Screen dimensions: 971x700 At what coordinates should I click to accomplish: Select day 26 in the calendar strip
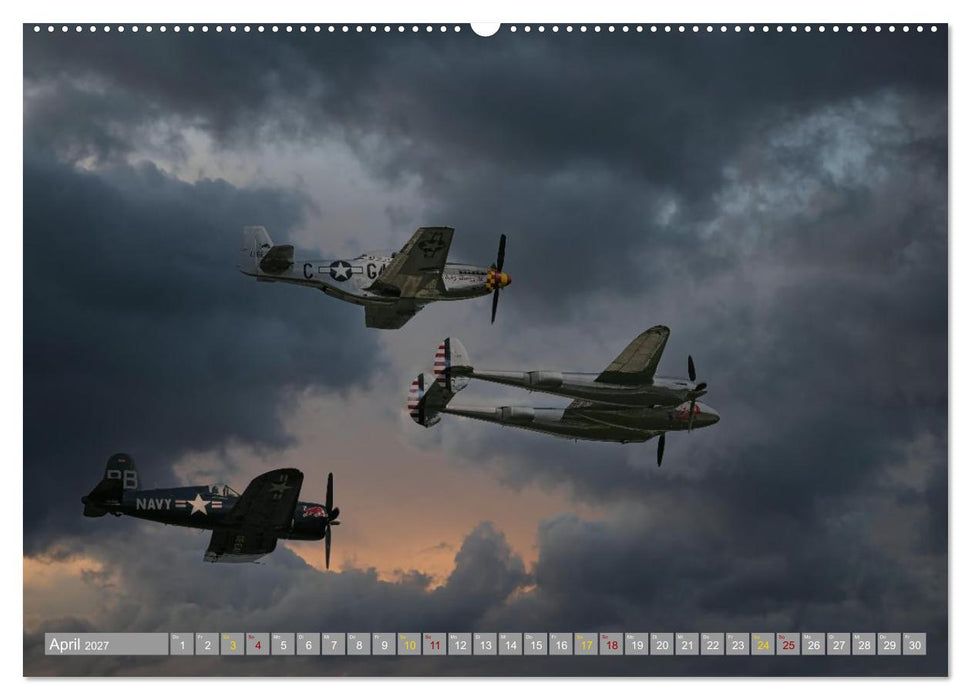coord(814,644)
